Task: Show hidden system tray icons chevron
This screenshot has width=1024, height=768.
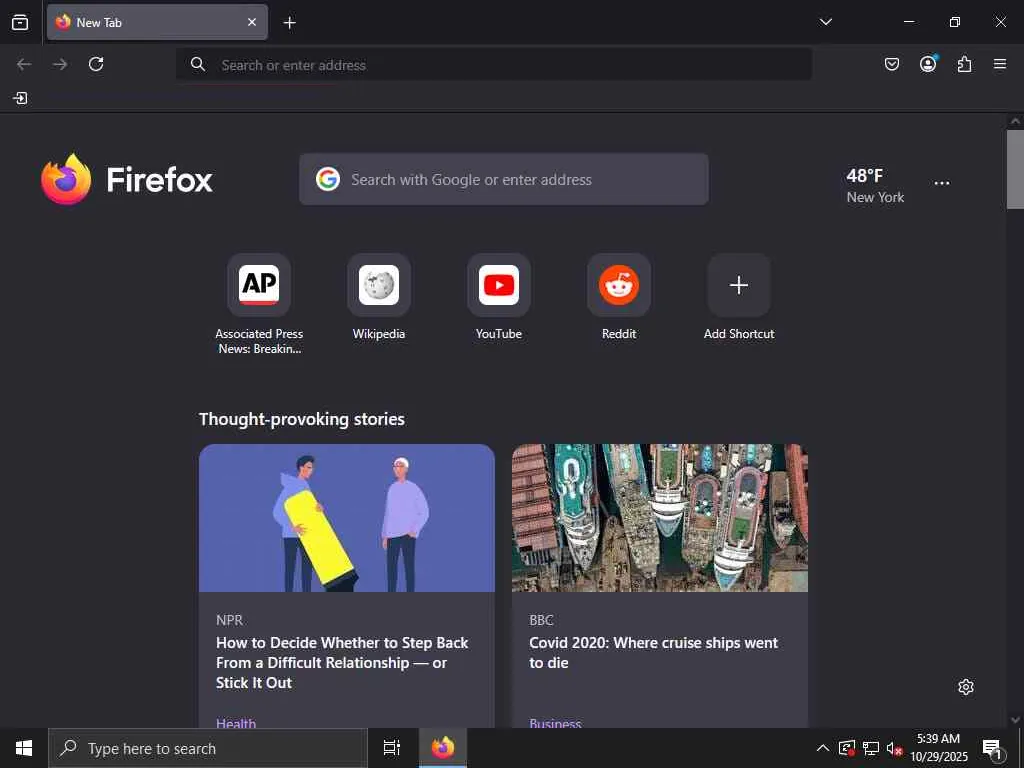Action: [823, 748]
